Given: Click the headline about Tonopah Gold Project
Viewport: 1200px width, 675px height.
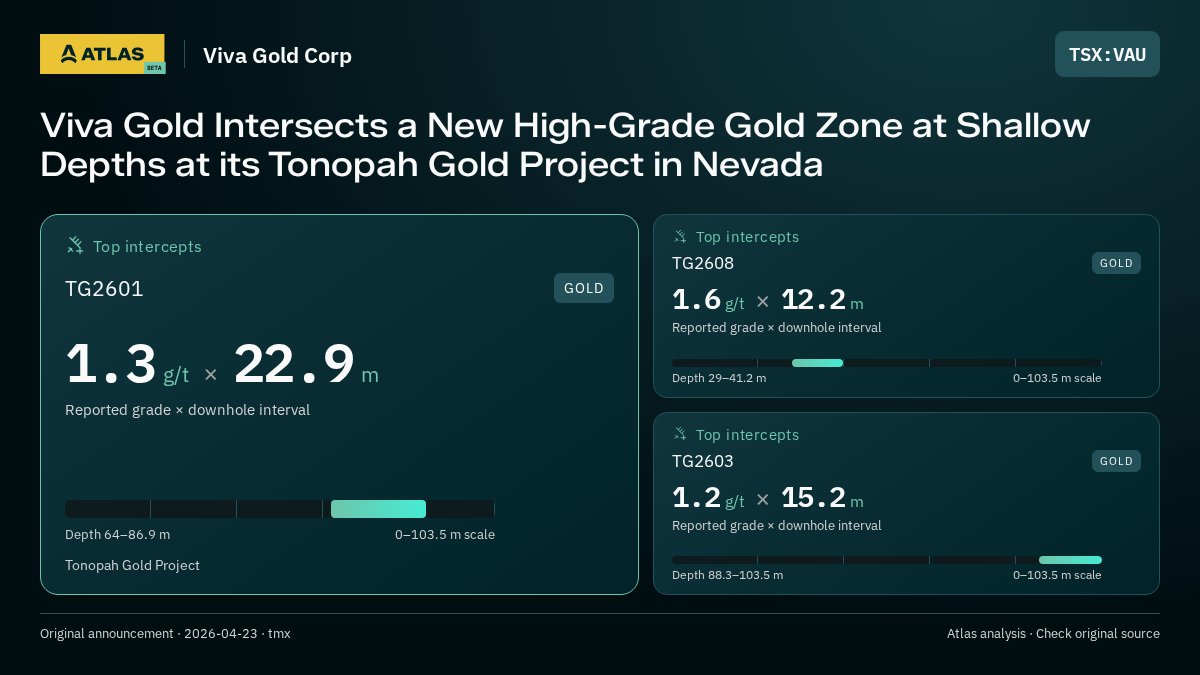Looking at the screenshot, I should coord(565,145).
